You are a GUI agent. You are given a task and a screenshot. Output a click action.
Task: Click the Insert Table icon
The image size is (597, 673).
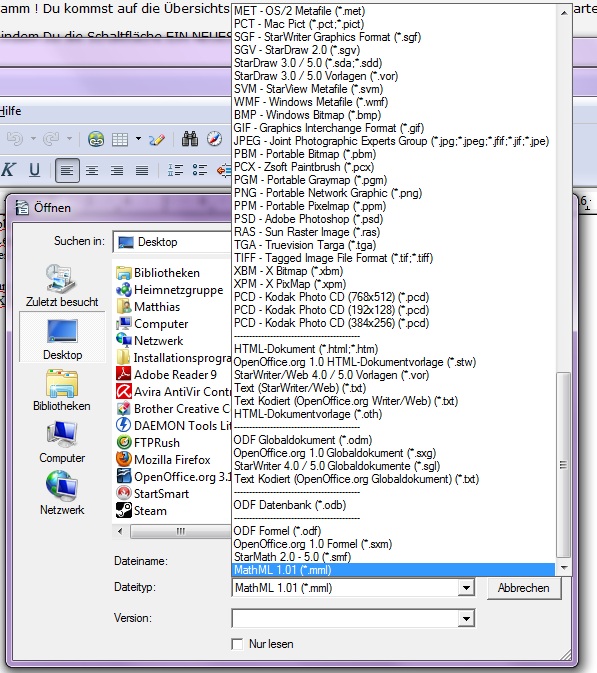(x=120, y=139)
